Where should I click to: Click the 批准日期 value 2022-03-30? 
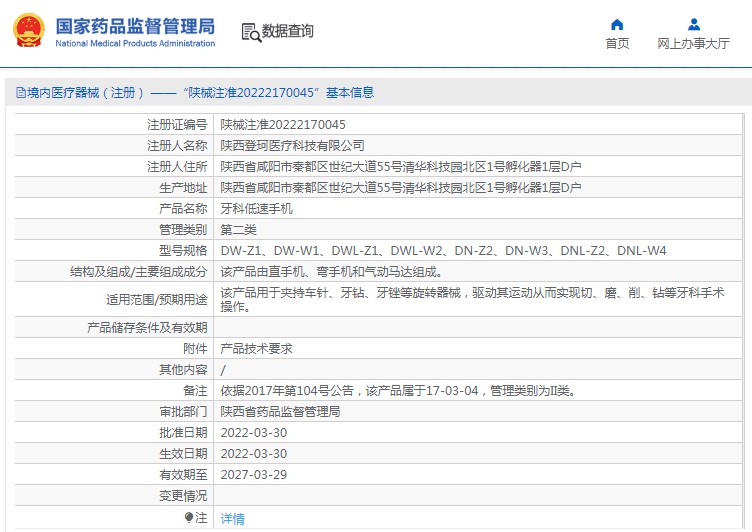tap(254, 433)
